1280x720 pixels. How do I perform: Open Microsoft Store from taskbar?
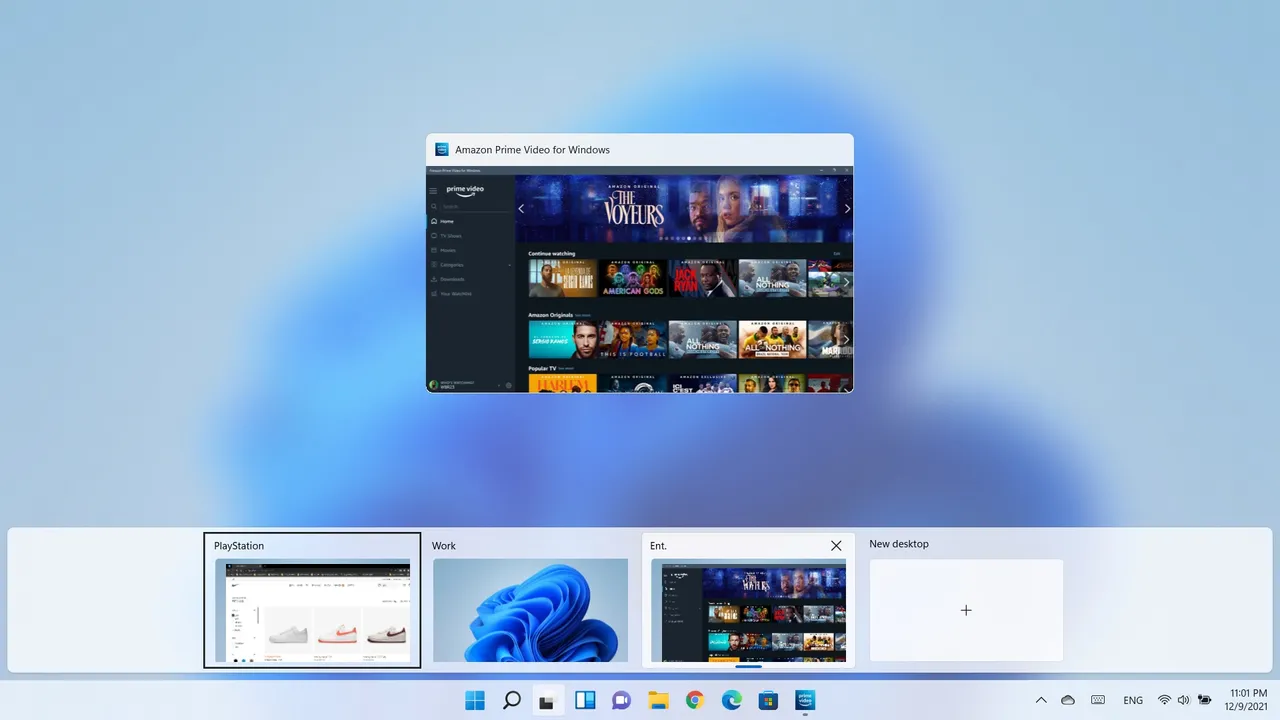pos(768,700)
